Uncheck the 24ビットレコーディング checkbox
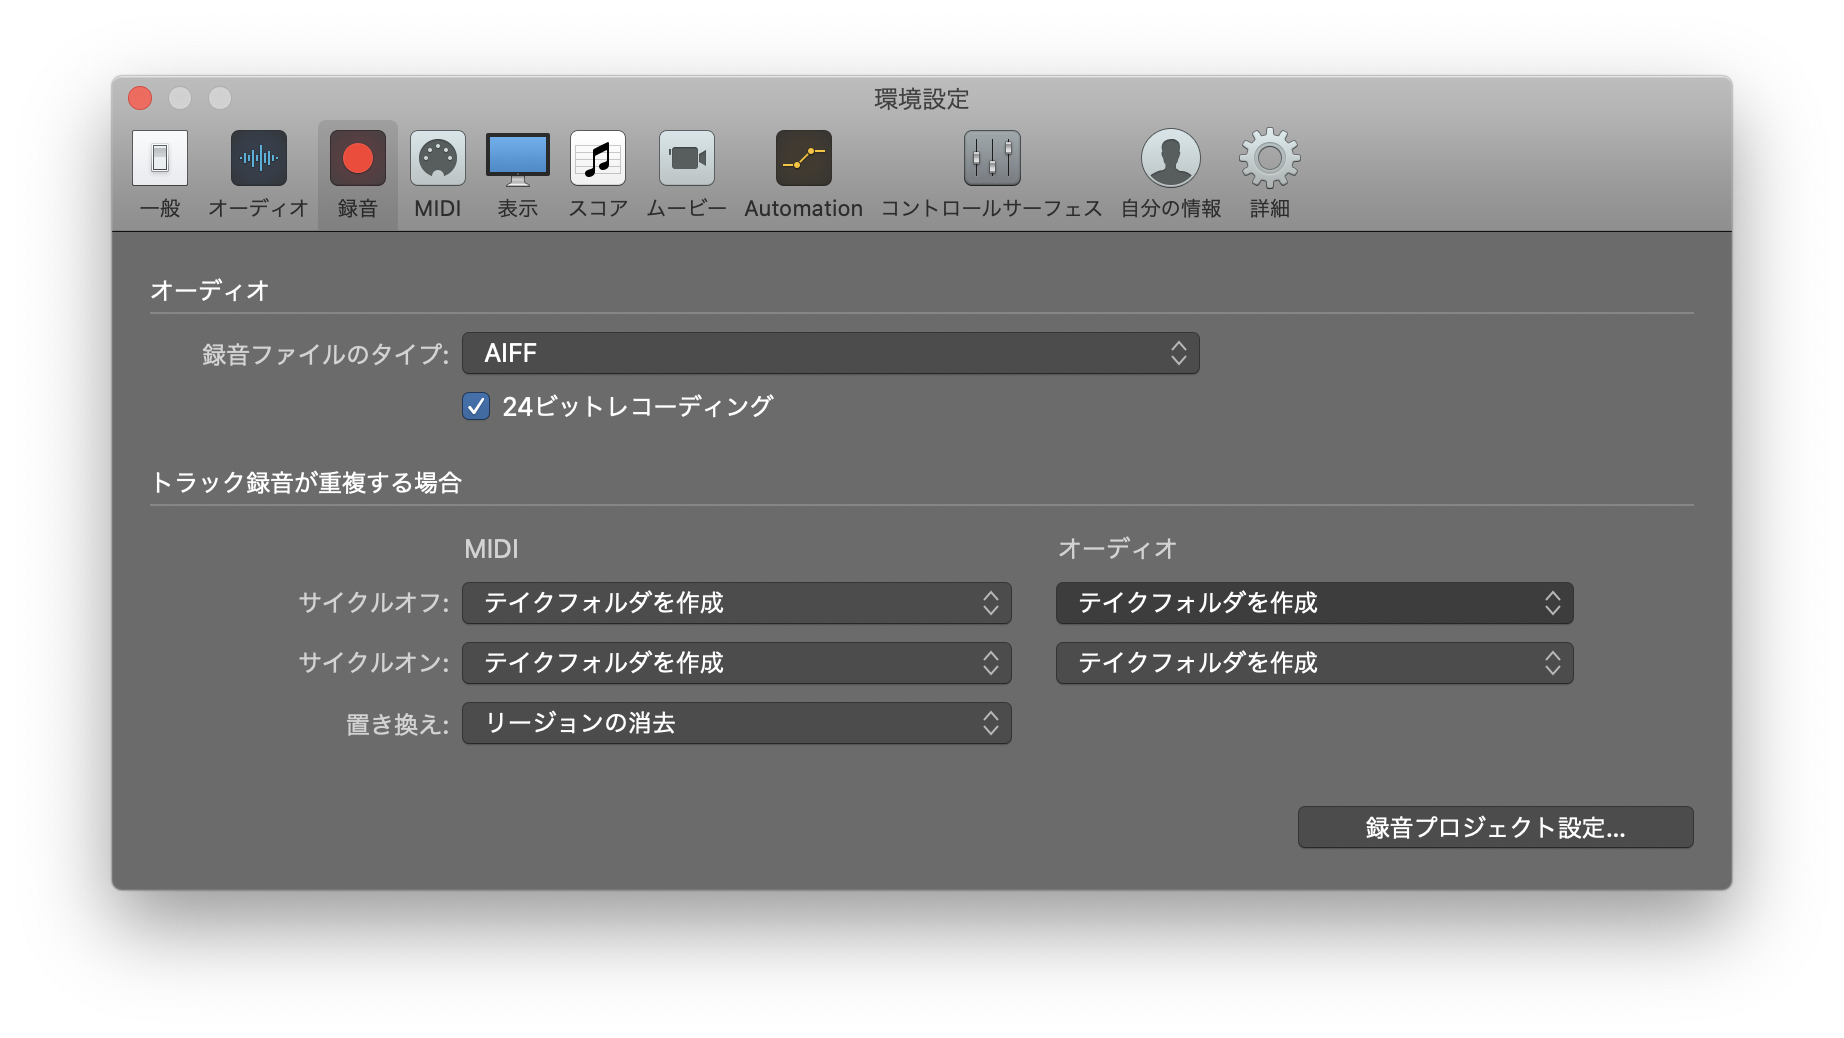 (x=476, y=407)
